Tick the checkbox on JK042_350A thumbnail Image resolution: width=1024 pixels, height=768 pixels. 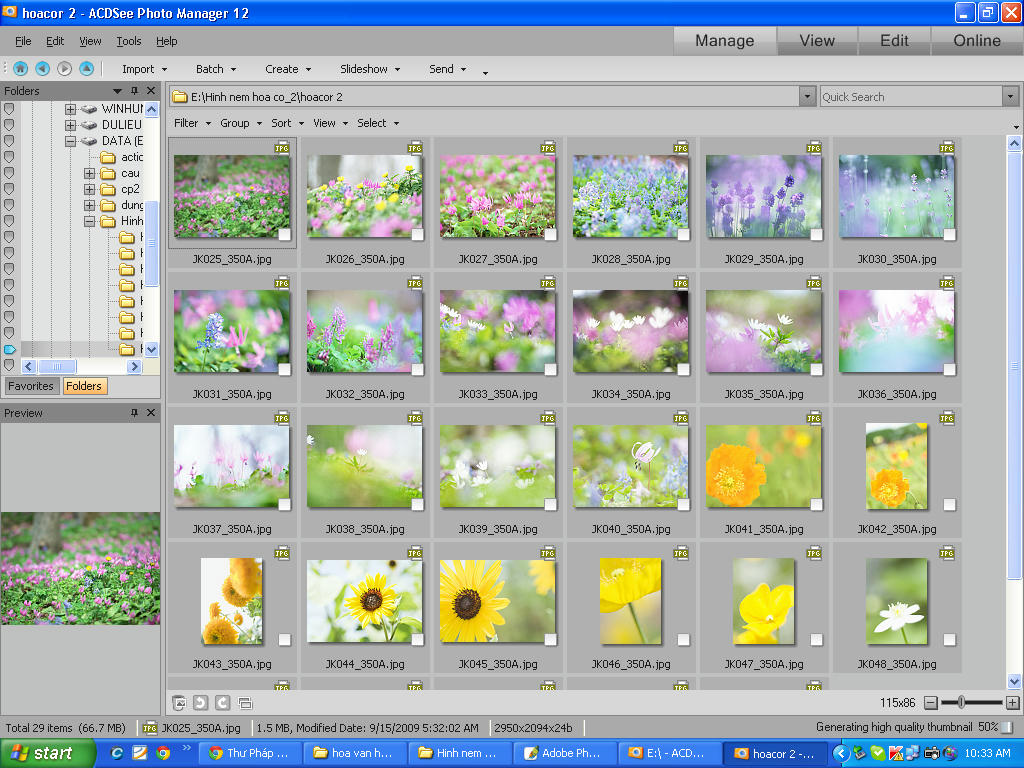click(x=950, y=505)
